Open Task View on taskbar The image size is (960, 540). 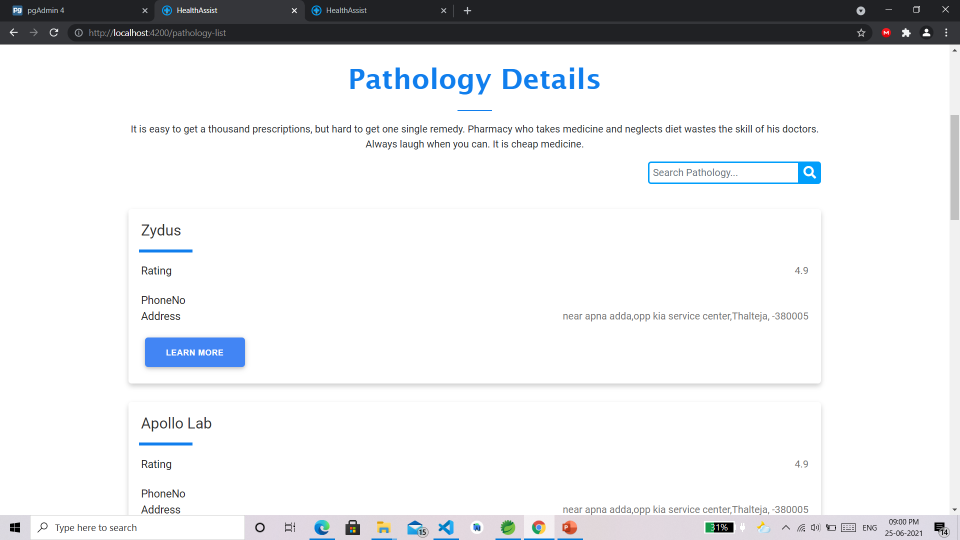[x=290, y=527]
